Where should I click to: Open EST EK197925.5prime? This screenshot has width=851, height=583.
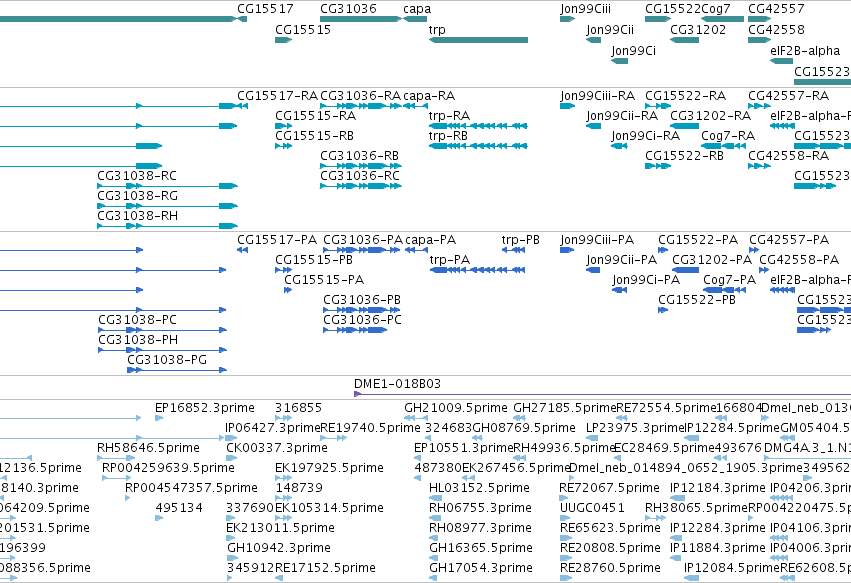click(x=329, y=468)
